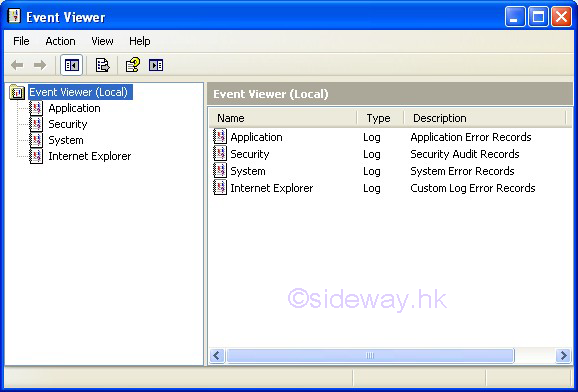Image resolution: width=578 pixels, height=392 pixels.
Task: Click Log type cell in Internet Explorer row
Action: pyautogui.click(x=372, y=188)
